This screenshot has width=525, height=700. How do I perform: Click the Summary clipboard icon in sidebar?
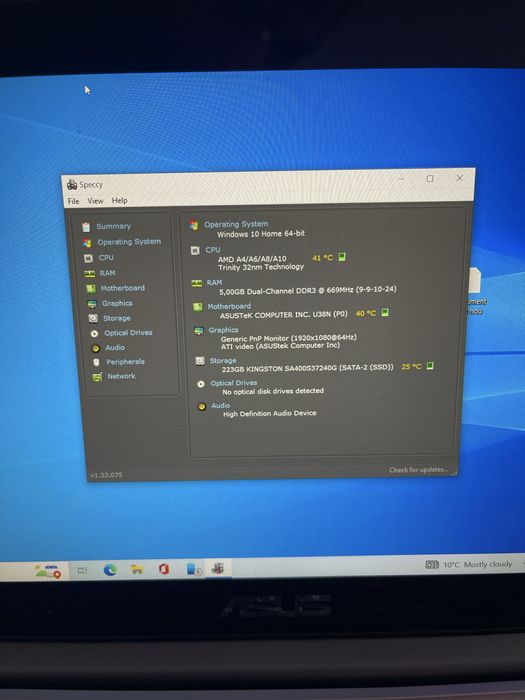pyautogui.click(x=86, y=227)
